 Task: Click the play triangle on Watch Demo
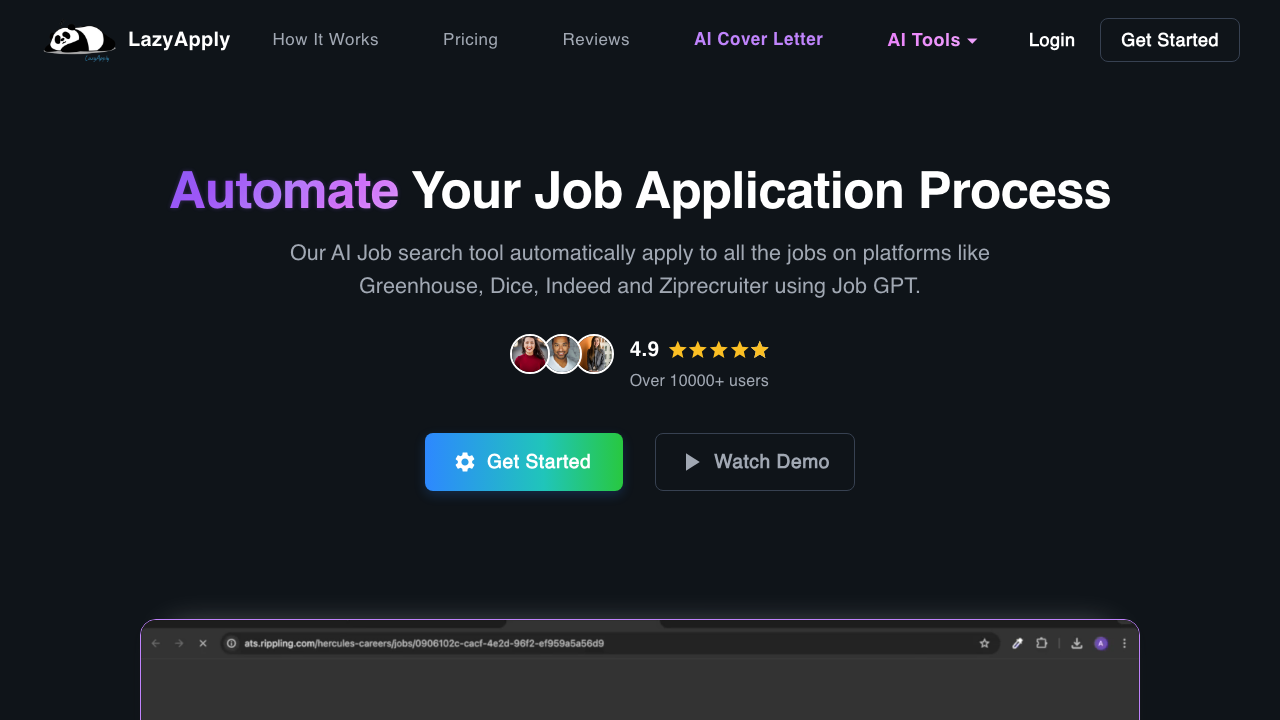(692, 462)
